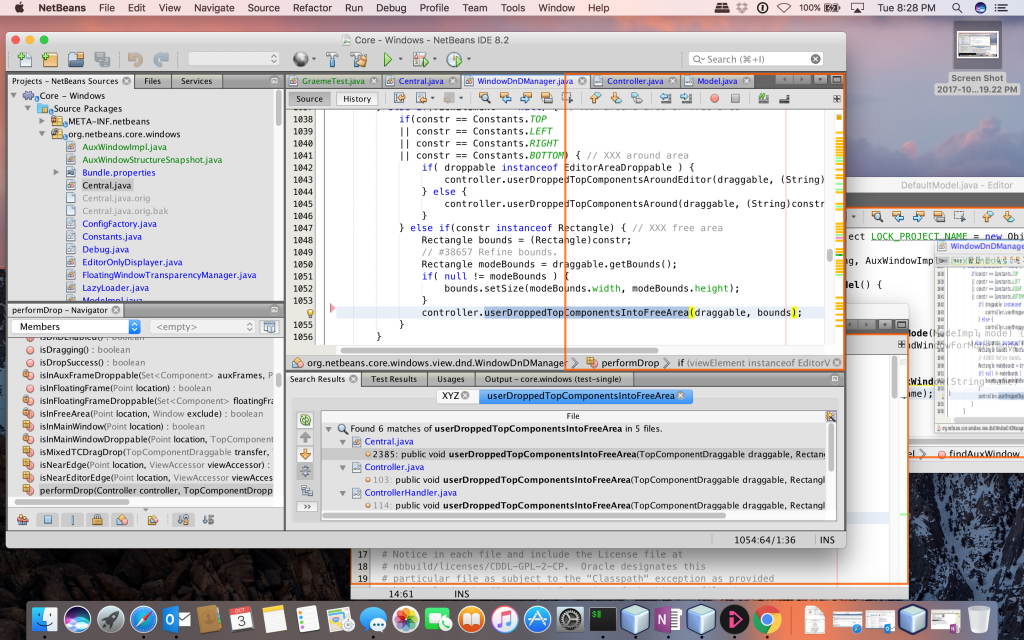
Task: Collapse the Source Packages node
Action: tap(28, 108)
